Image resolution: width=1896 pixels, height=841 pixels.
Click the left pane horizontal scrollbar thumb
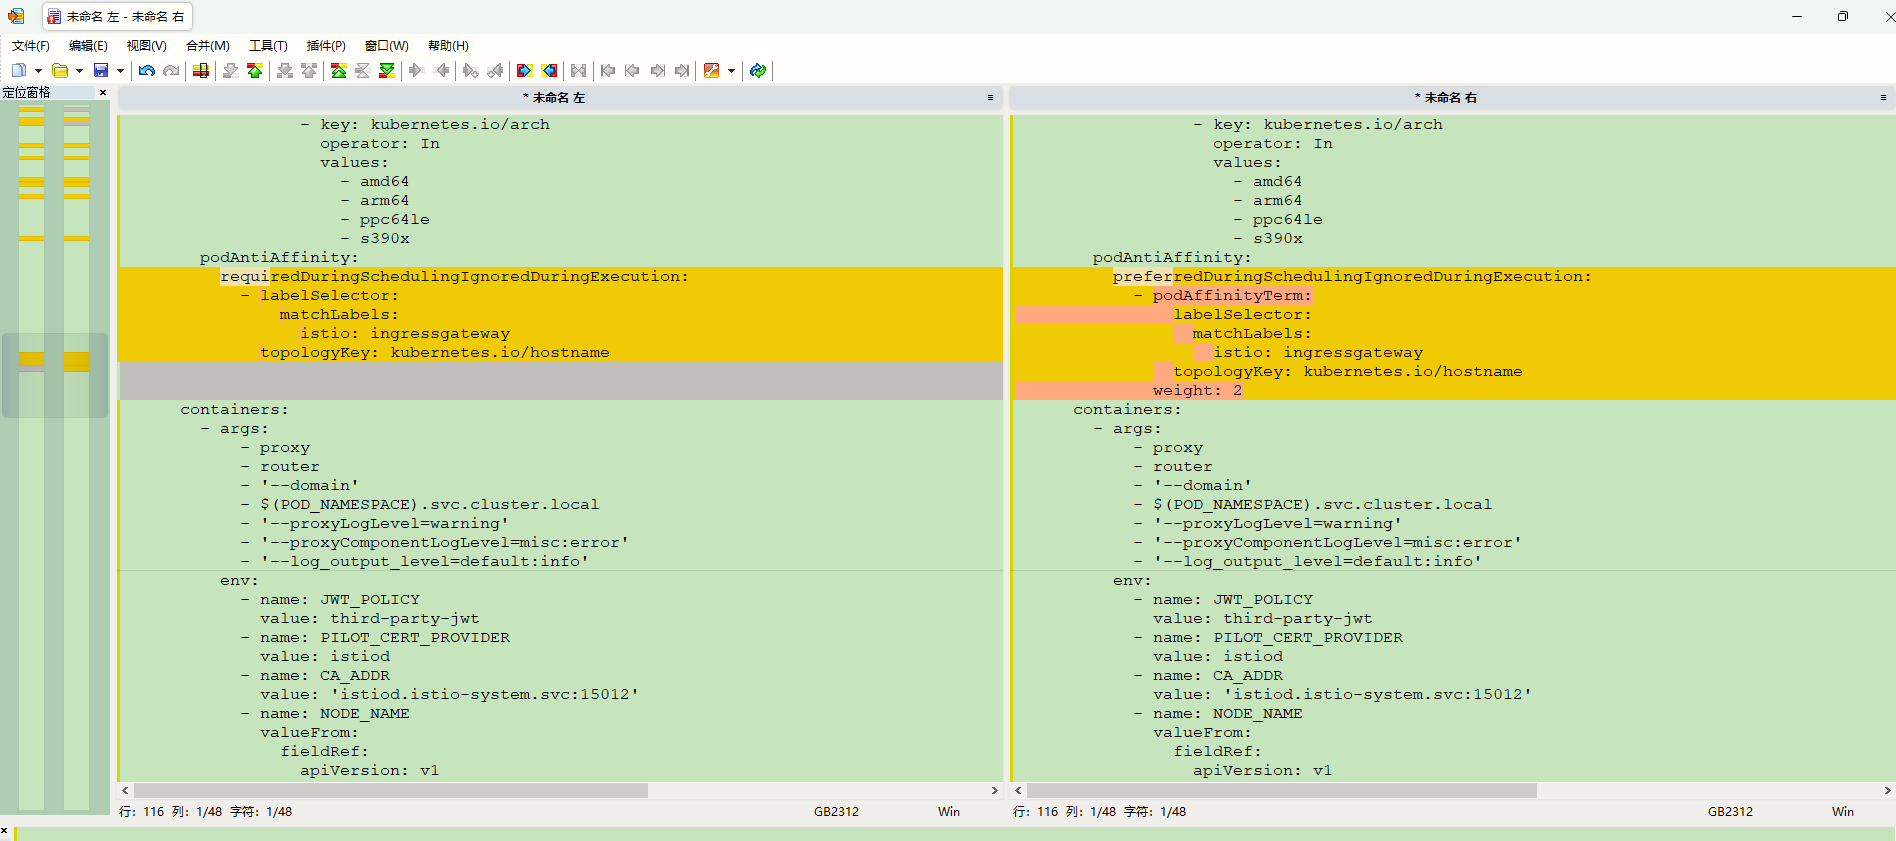click(x=390, y=791)
